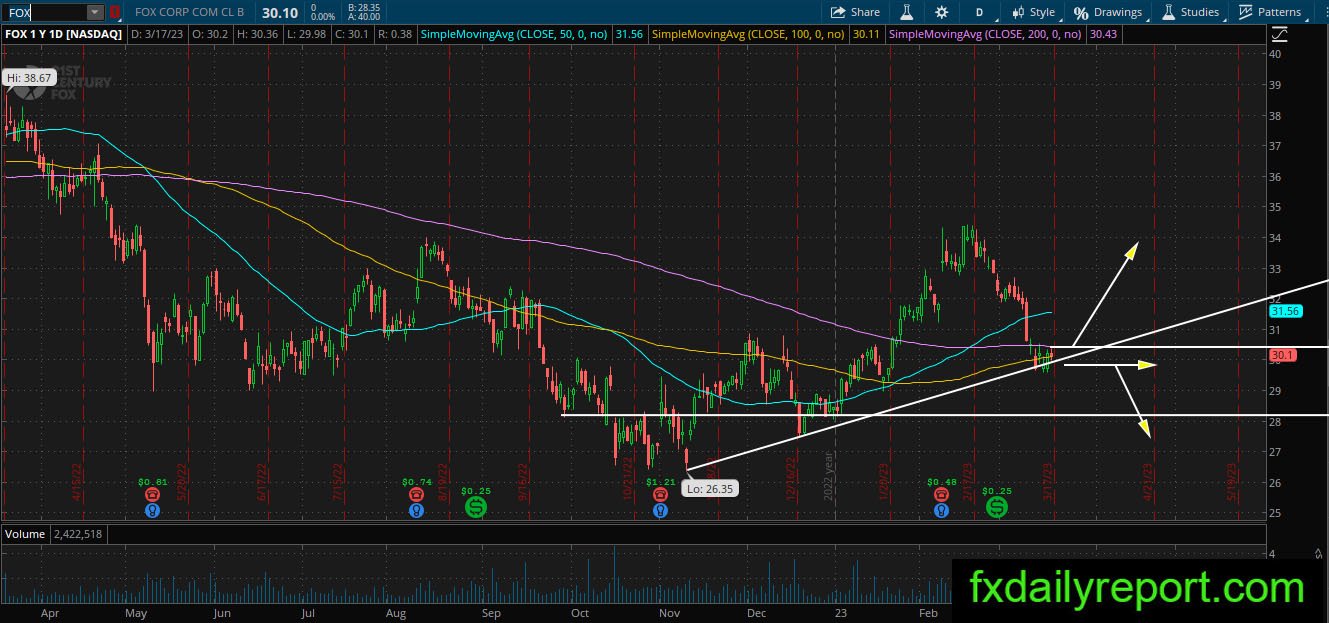Open the symbol selector dropdown arrow
This screenshot has width=1329, height=623.
coord(96,12)
